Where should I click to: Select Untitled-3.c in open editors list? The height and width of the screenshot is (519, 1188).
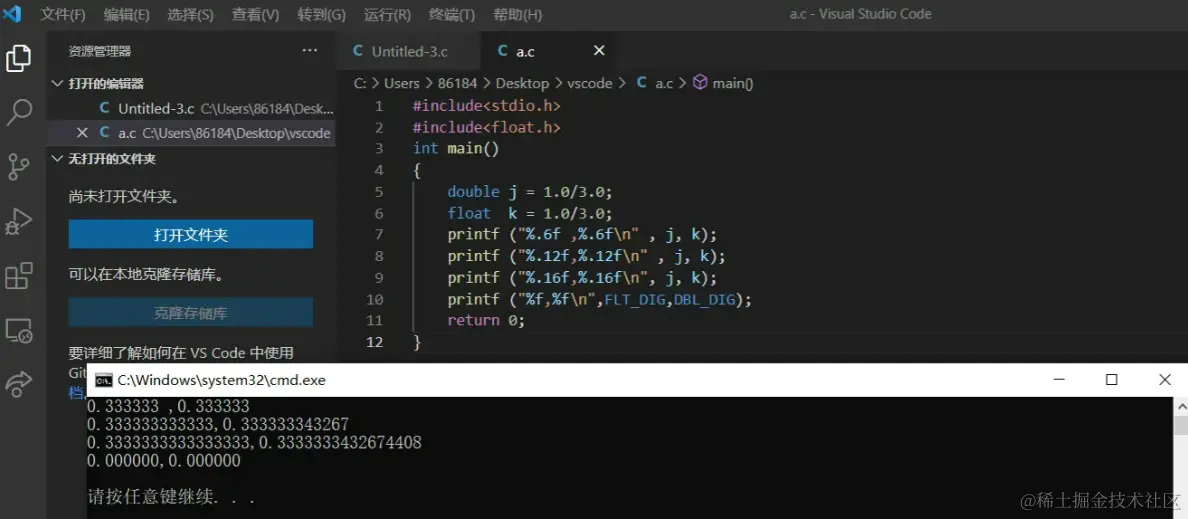(x=191, y=108)
